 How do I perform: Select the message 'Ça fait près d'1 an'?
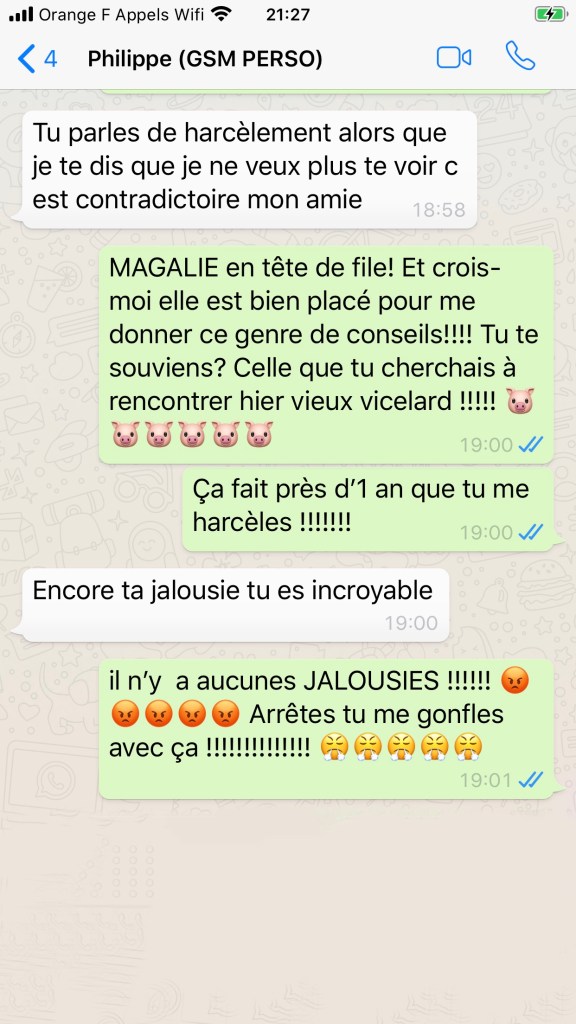point(368,509)
